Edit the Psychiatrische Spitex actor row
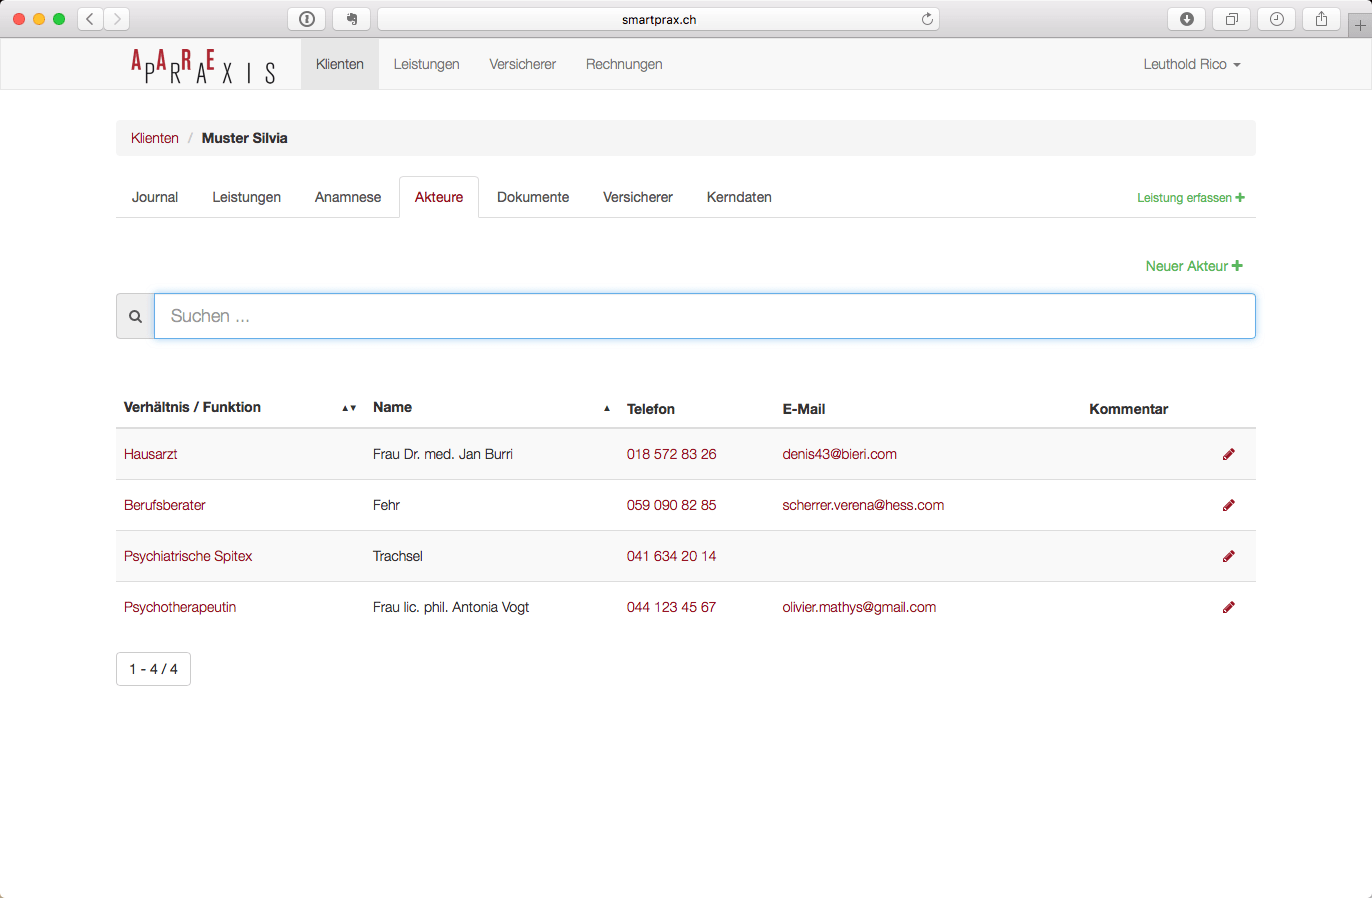 pyautogui.click(x=1228, y=556)
